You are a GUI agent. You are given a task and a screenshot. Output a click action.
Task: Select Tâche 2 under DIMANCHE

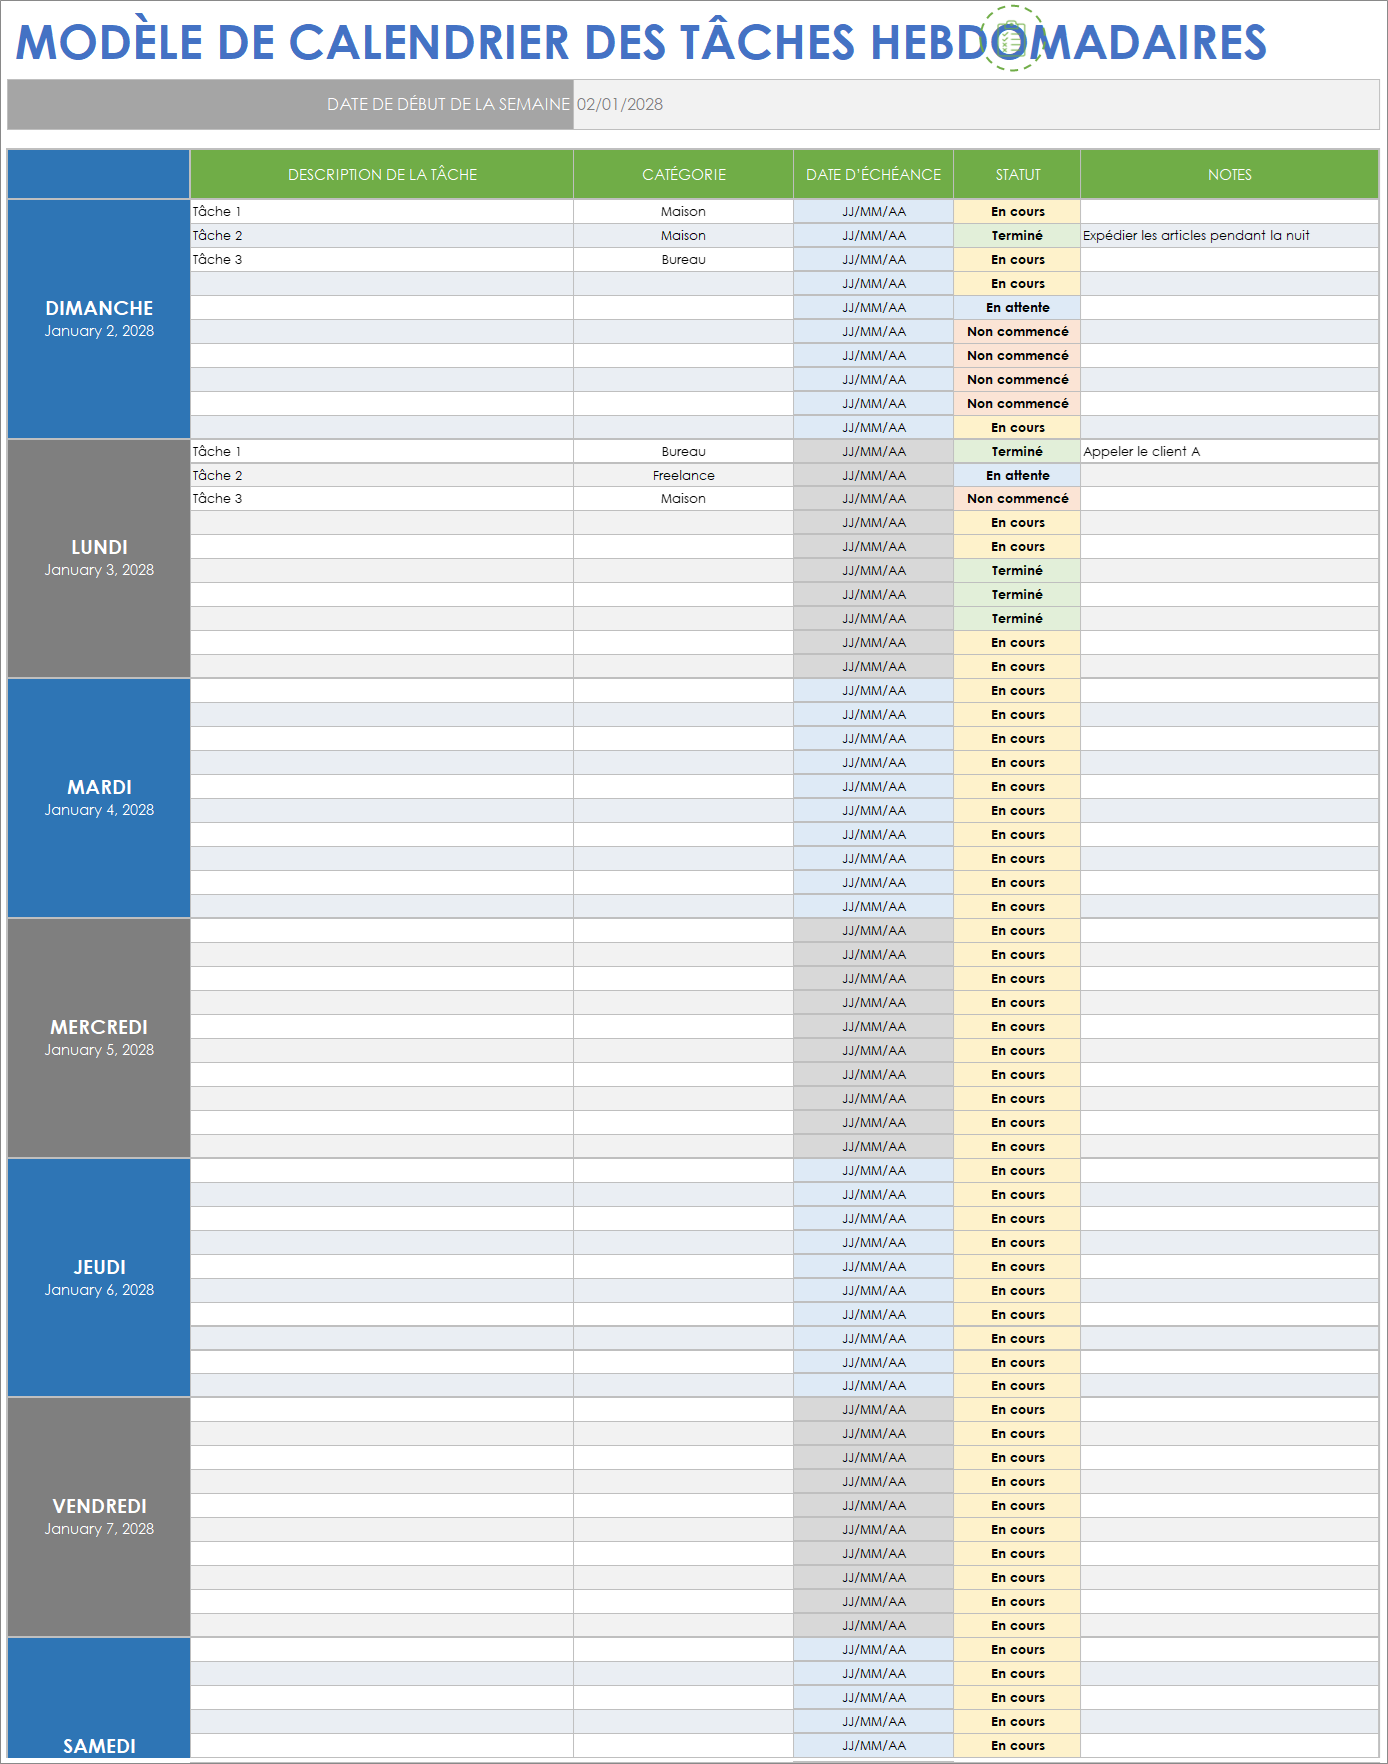(382, 235)
